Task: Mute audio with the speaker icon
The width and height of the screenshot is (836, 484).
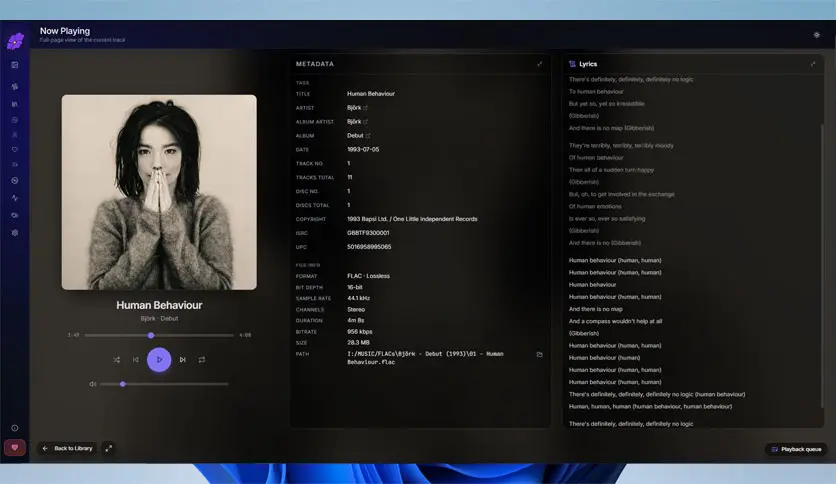Action: click(92, 384)
